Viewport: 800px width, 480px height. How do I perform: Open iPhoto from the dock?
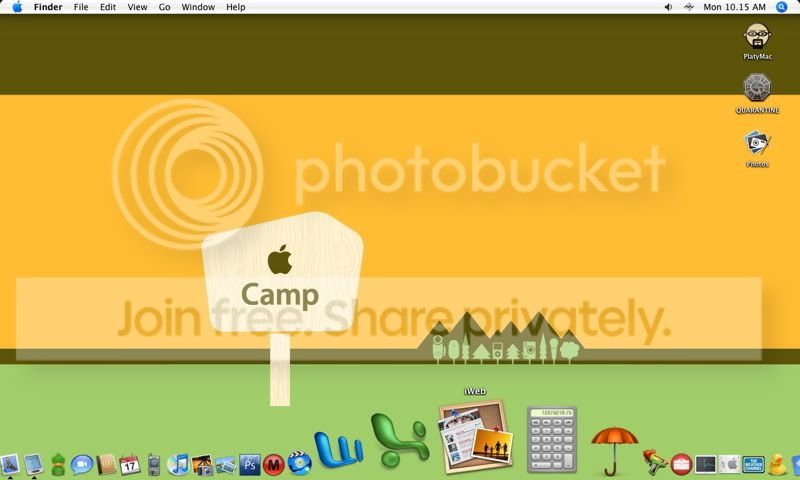click(x=202, y=465)
